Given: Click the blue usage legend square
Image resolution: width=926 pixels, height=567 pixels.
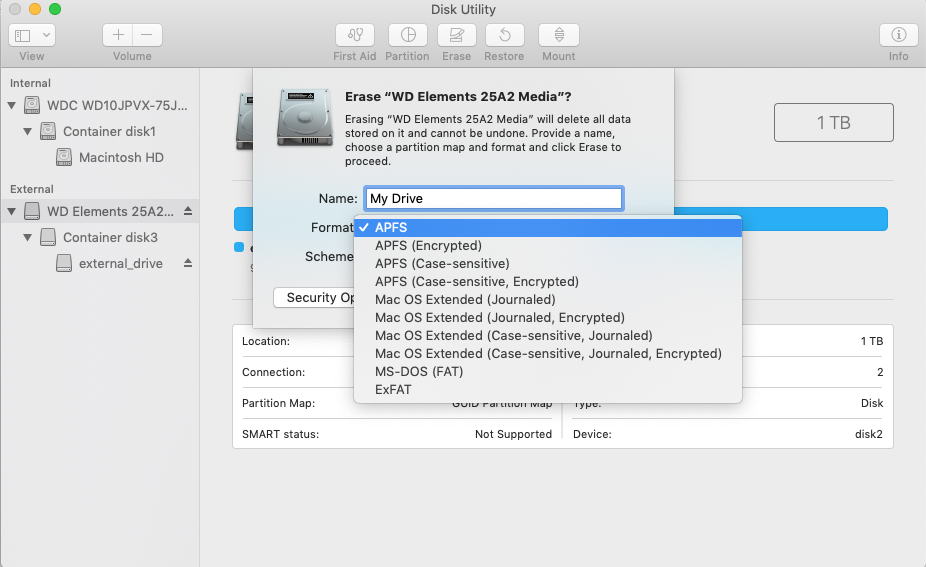Looking at the screenshot, I should (239, 247).
